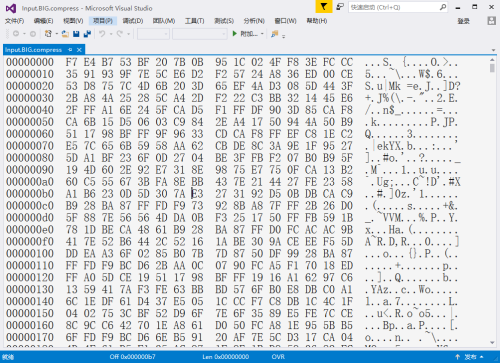Viewport: 500px width, 363px height.
Task: Open the 窗口(W) menu
Action: pyautogui.click(x=285, y=21)
